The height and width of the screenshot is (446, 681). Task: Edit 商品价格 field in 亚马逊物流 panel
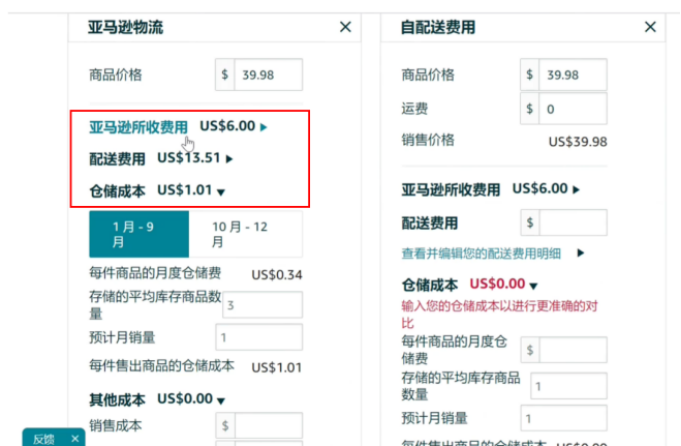268,75
